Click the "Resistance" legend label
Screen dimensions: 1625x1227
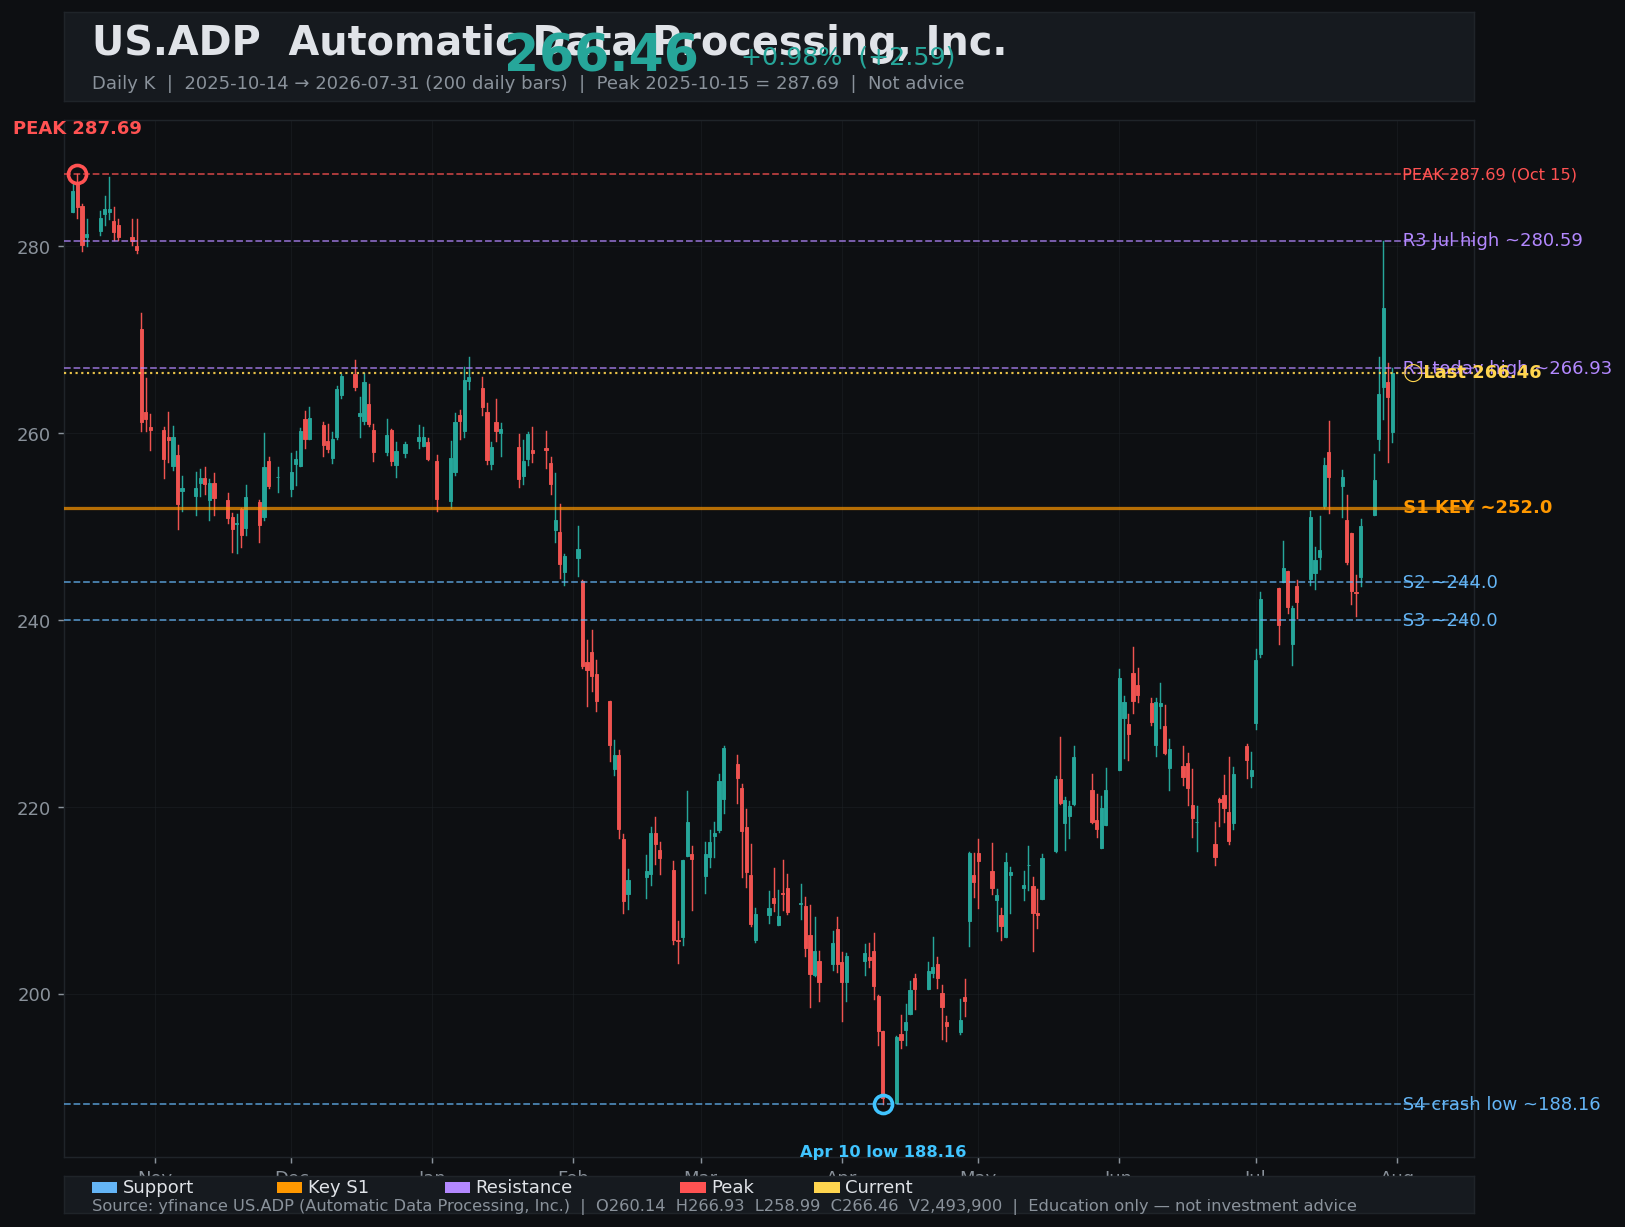click(524, 1187)
